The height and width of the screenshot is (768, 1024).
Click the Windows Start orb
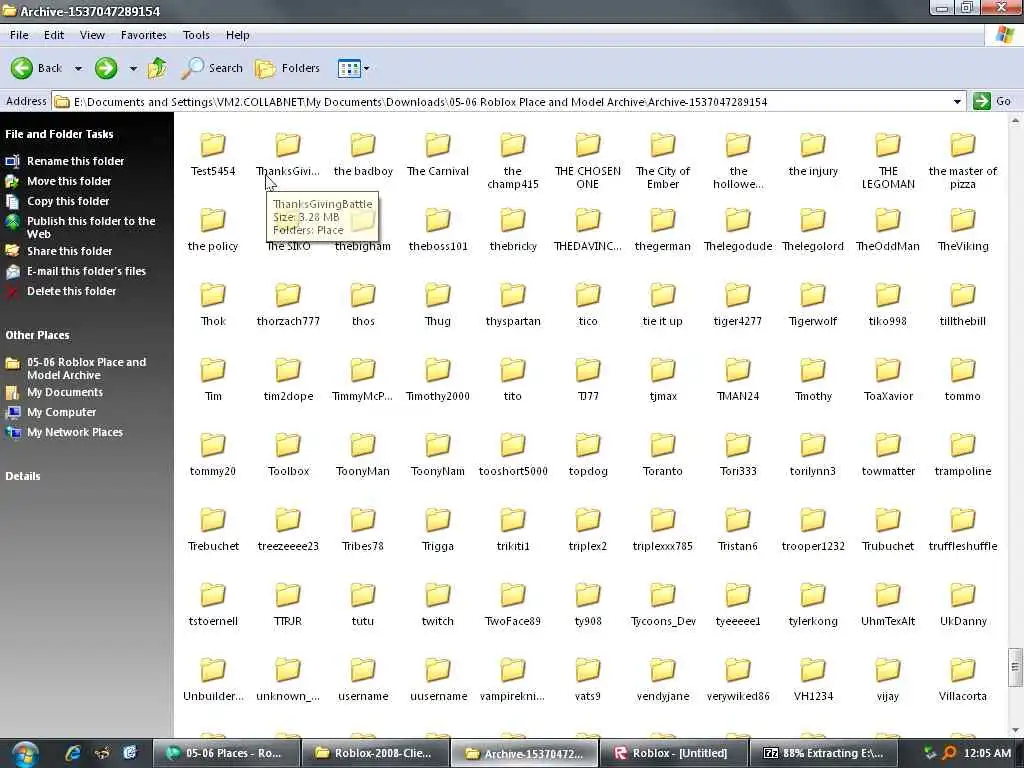point(24,754)
